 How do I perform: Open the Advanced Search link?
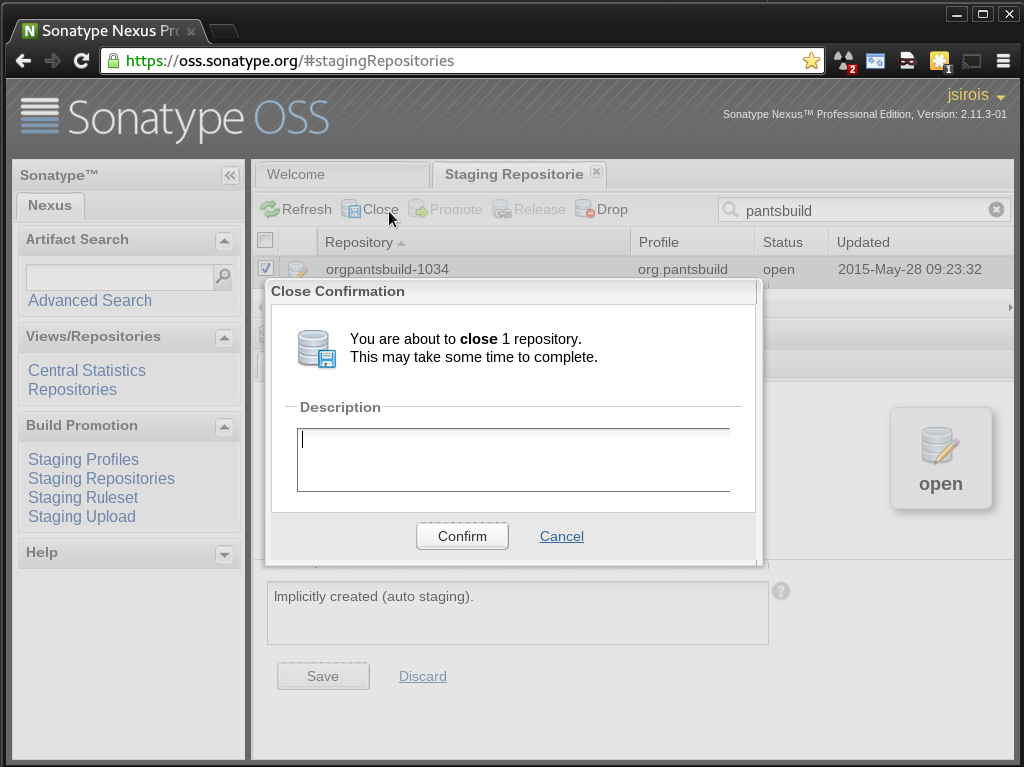click(90, 301)
